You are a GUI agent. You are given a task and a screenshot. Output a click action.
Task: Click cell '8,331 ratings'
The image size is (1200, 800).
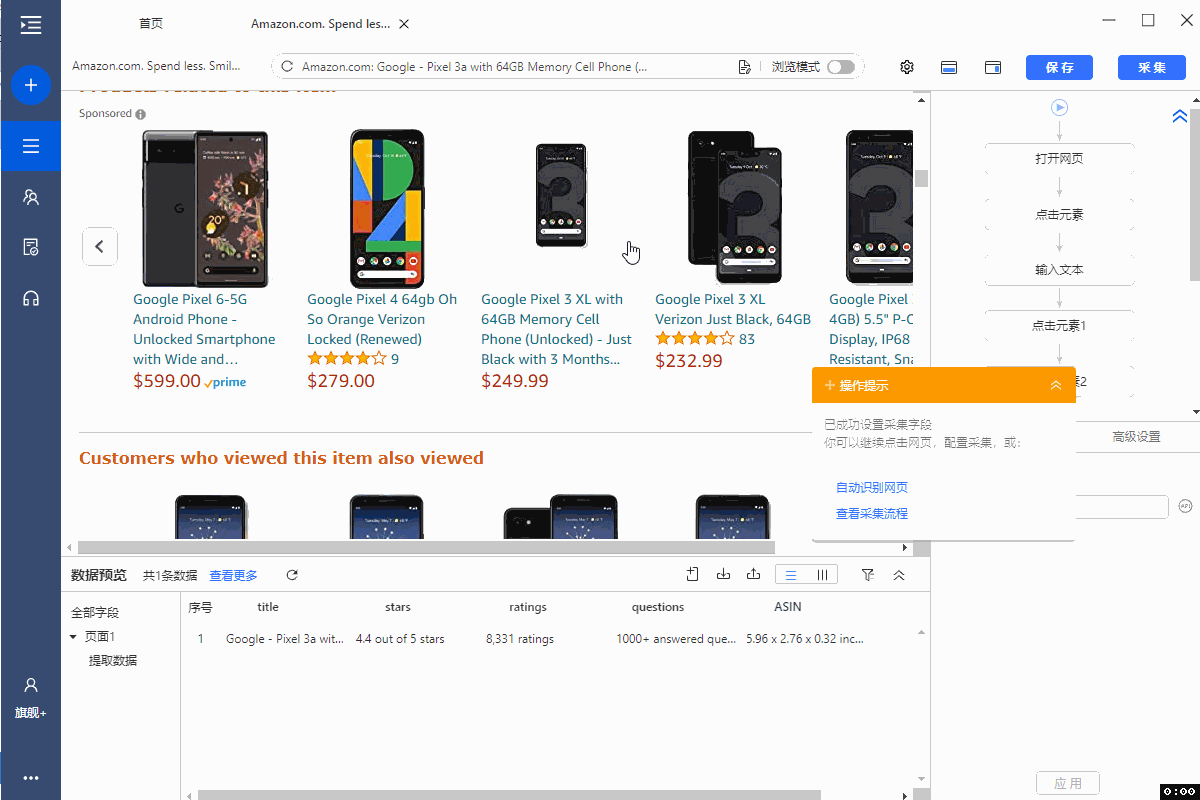tap(520, 639)
